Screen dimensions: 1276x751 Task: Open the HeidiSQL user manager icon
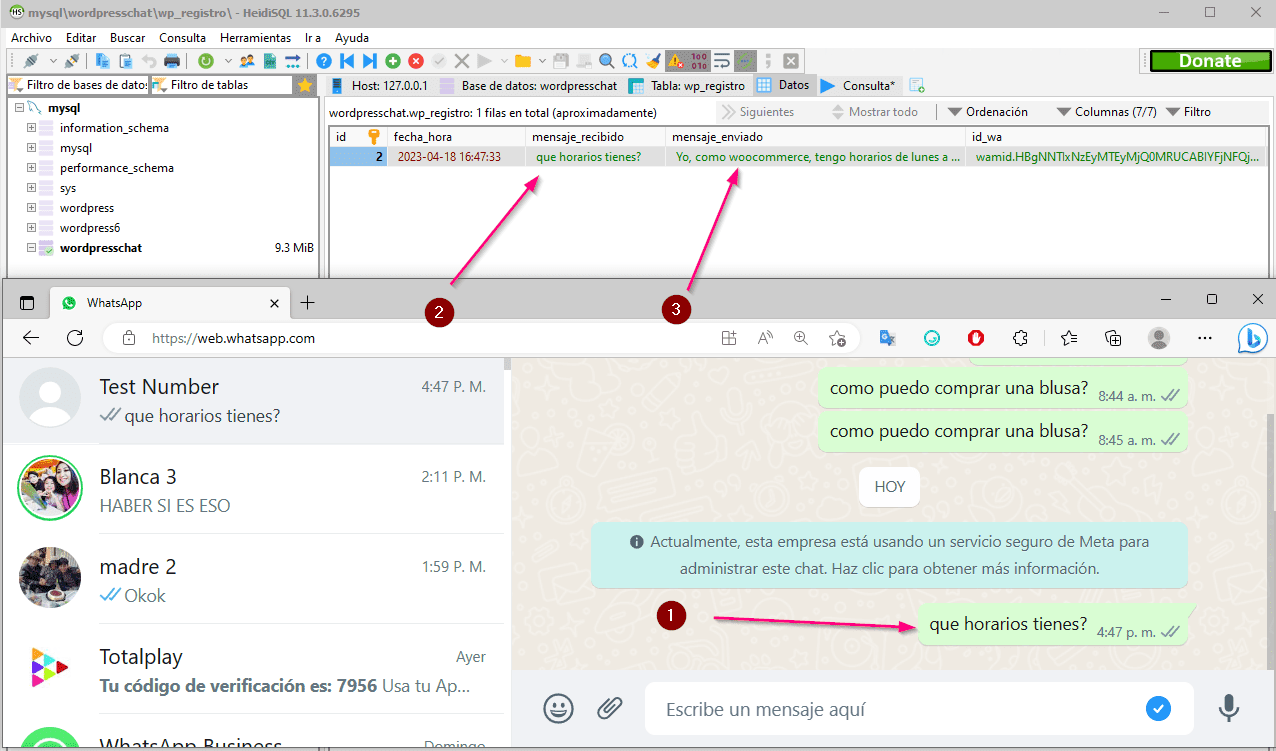(247, 61)
